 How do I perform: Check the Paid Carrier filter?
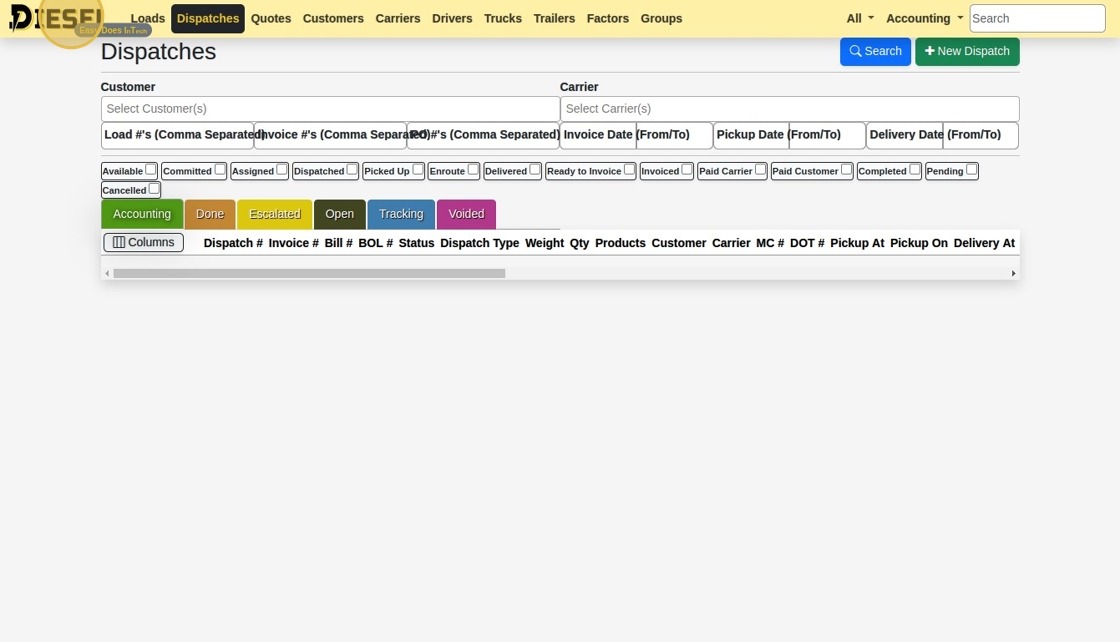(x=761, y=170)
